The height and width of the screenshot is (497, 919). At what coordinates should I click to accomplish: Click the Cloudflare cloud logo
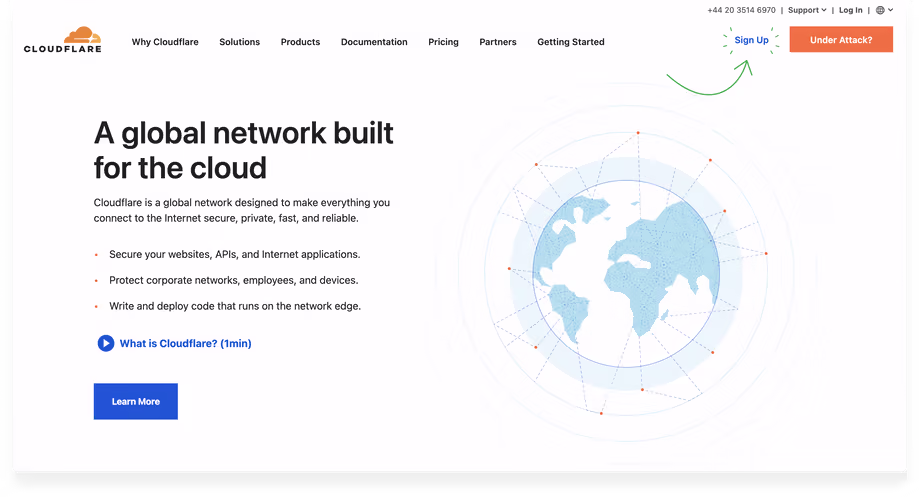coord(62,40)
